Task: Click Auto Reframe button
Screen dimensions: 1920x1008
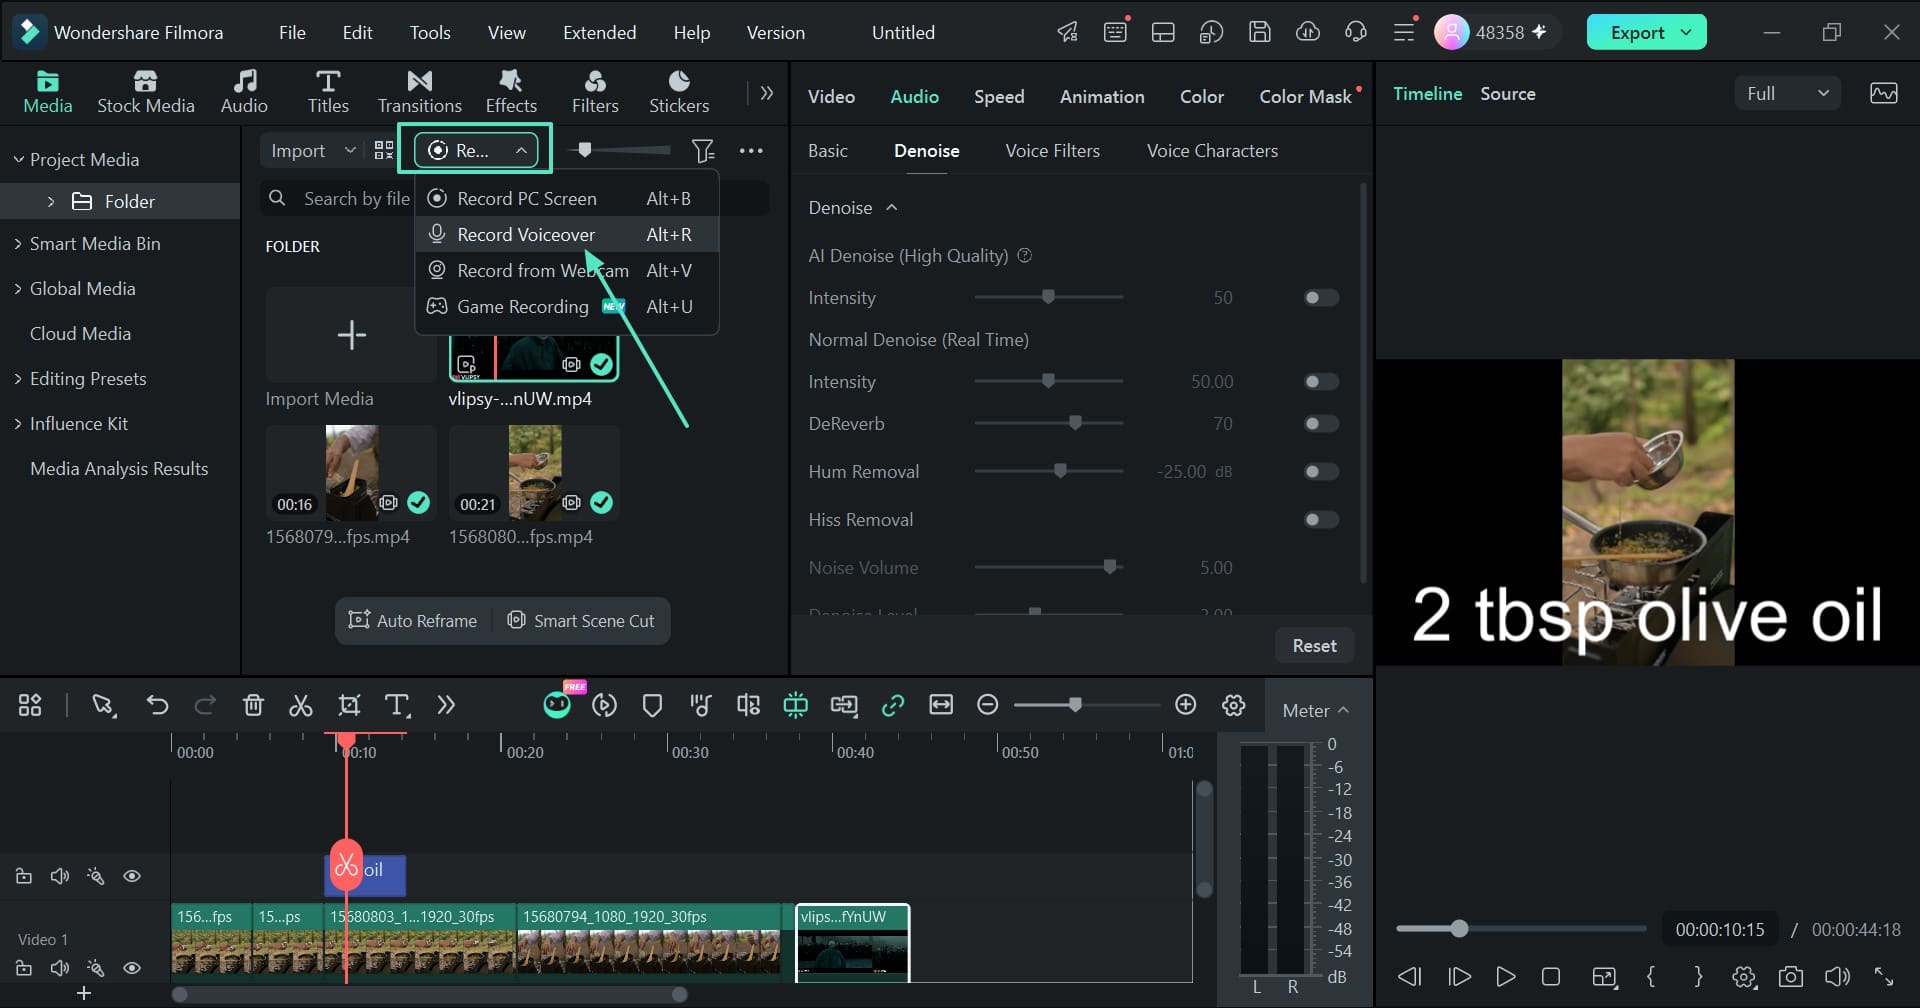Action: (413, 621)
